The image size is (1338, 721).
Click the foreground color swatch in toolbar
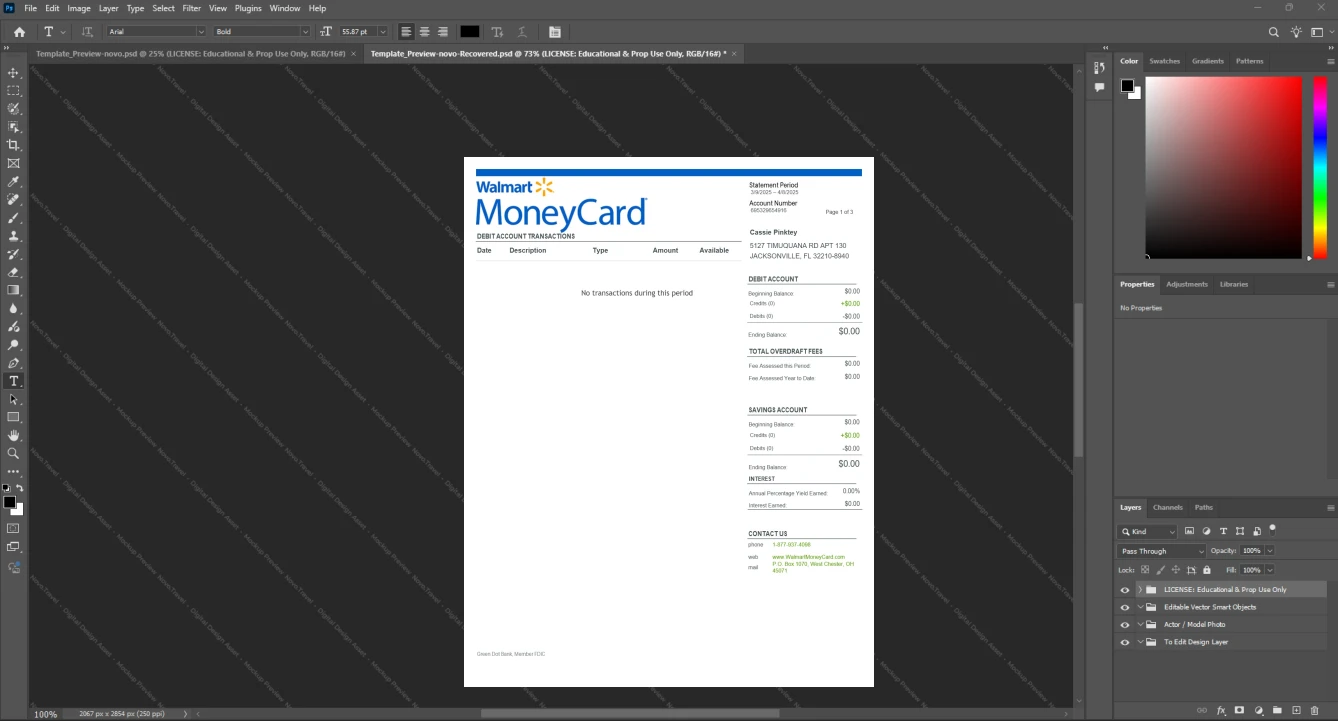pos(9,502)
